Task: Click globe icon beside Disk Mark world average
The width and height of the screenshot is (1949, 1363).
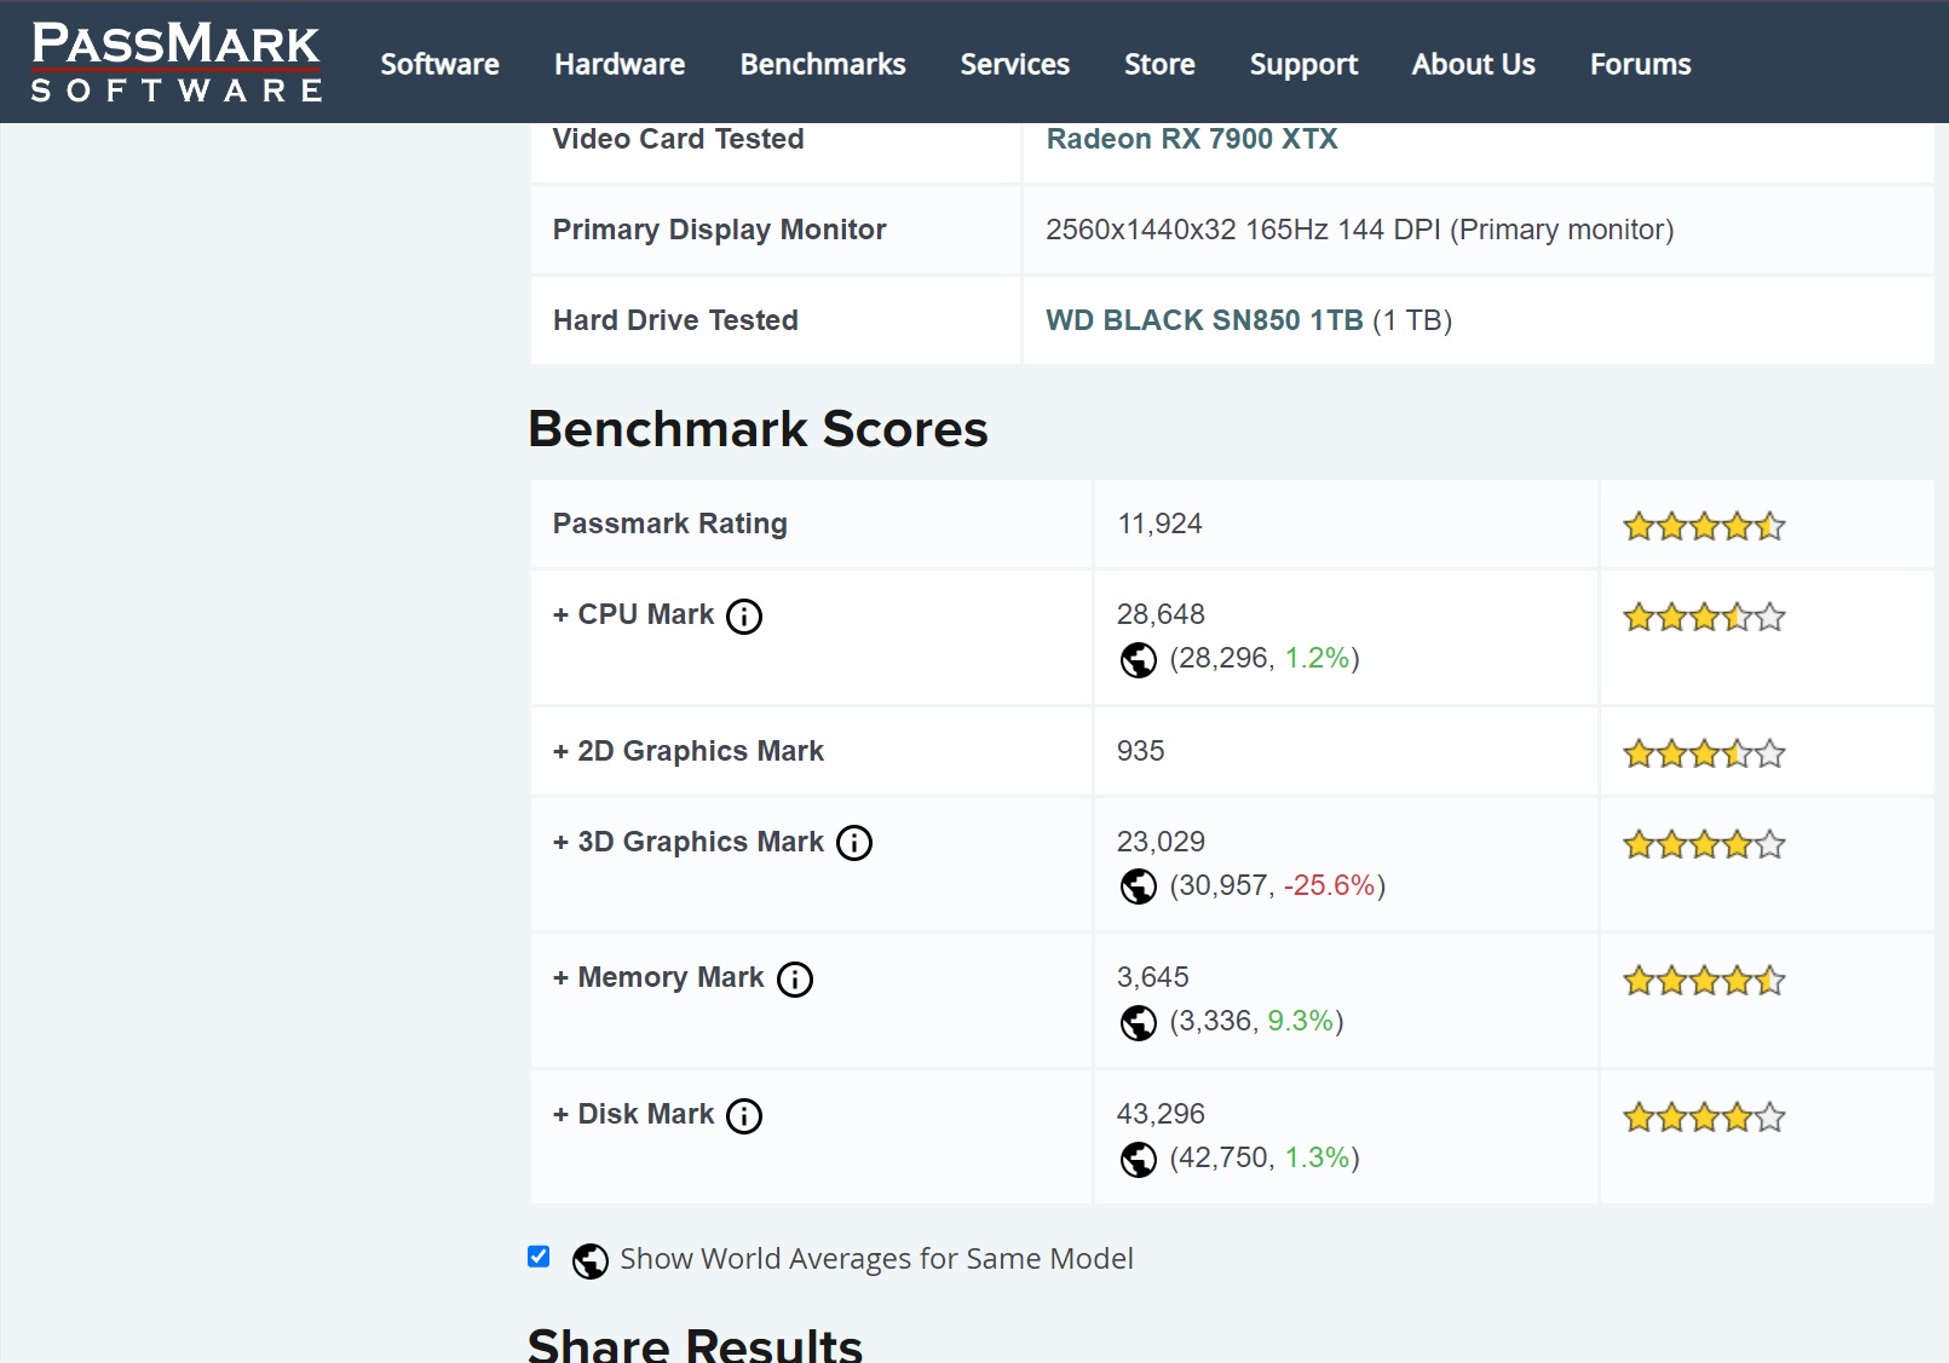Action: pos(1138,1160)
